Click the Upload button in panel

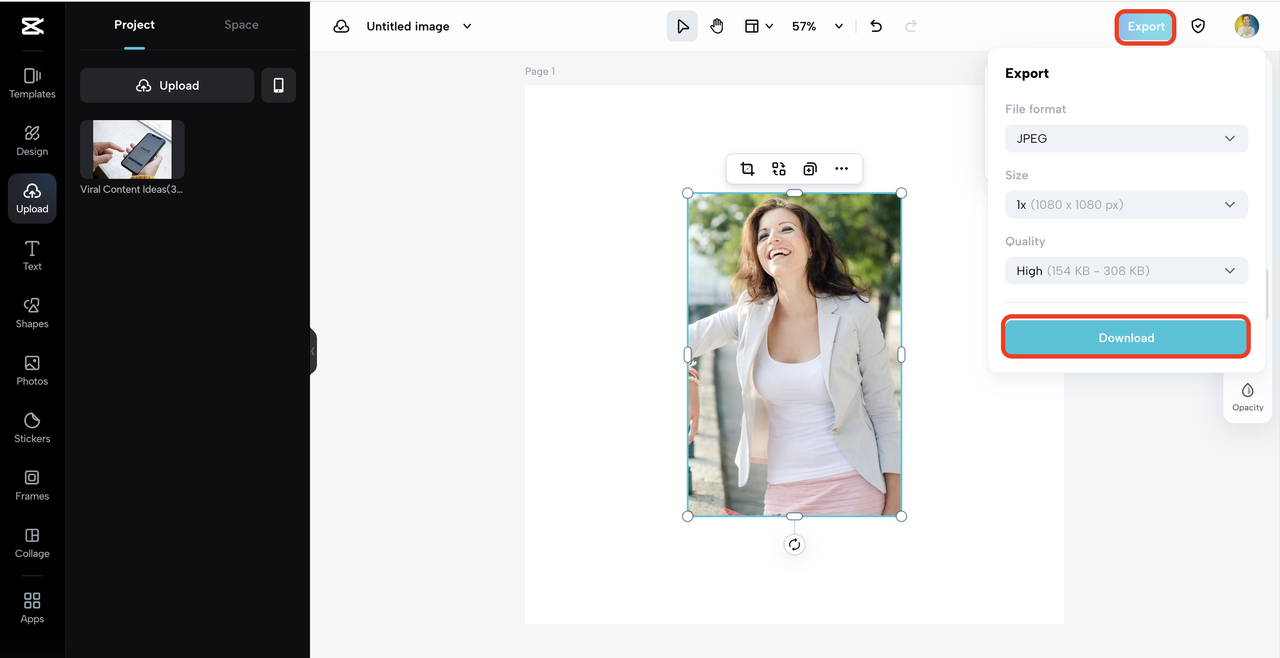tap(167, 85)
